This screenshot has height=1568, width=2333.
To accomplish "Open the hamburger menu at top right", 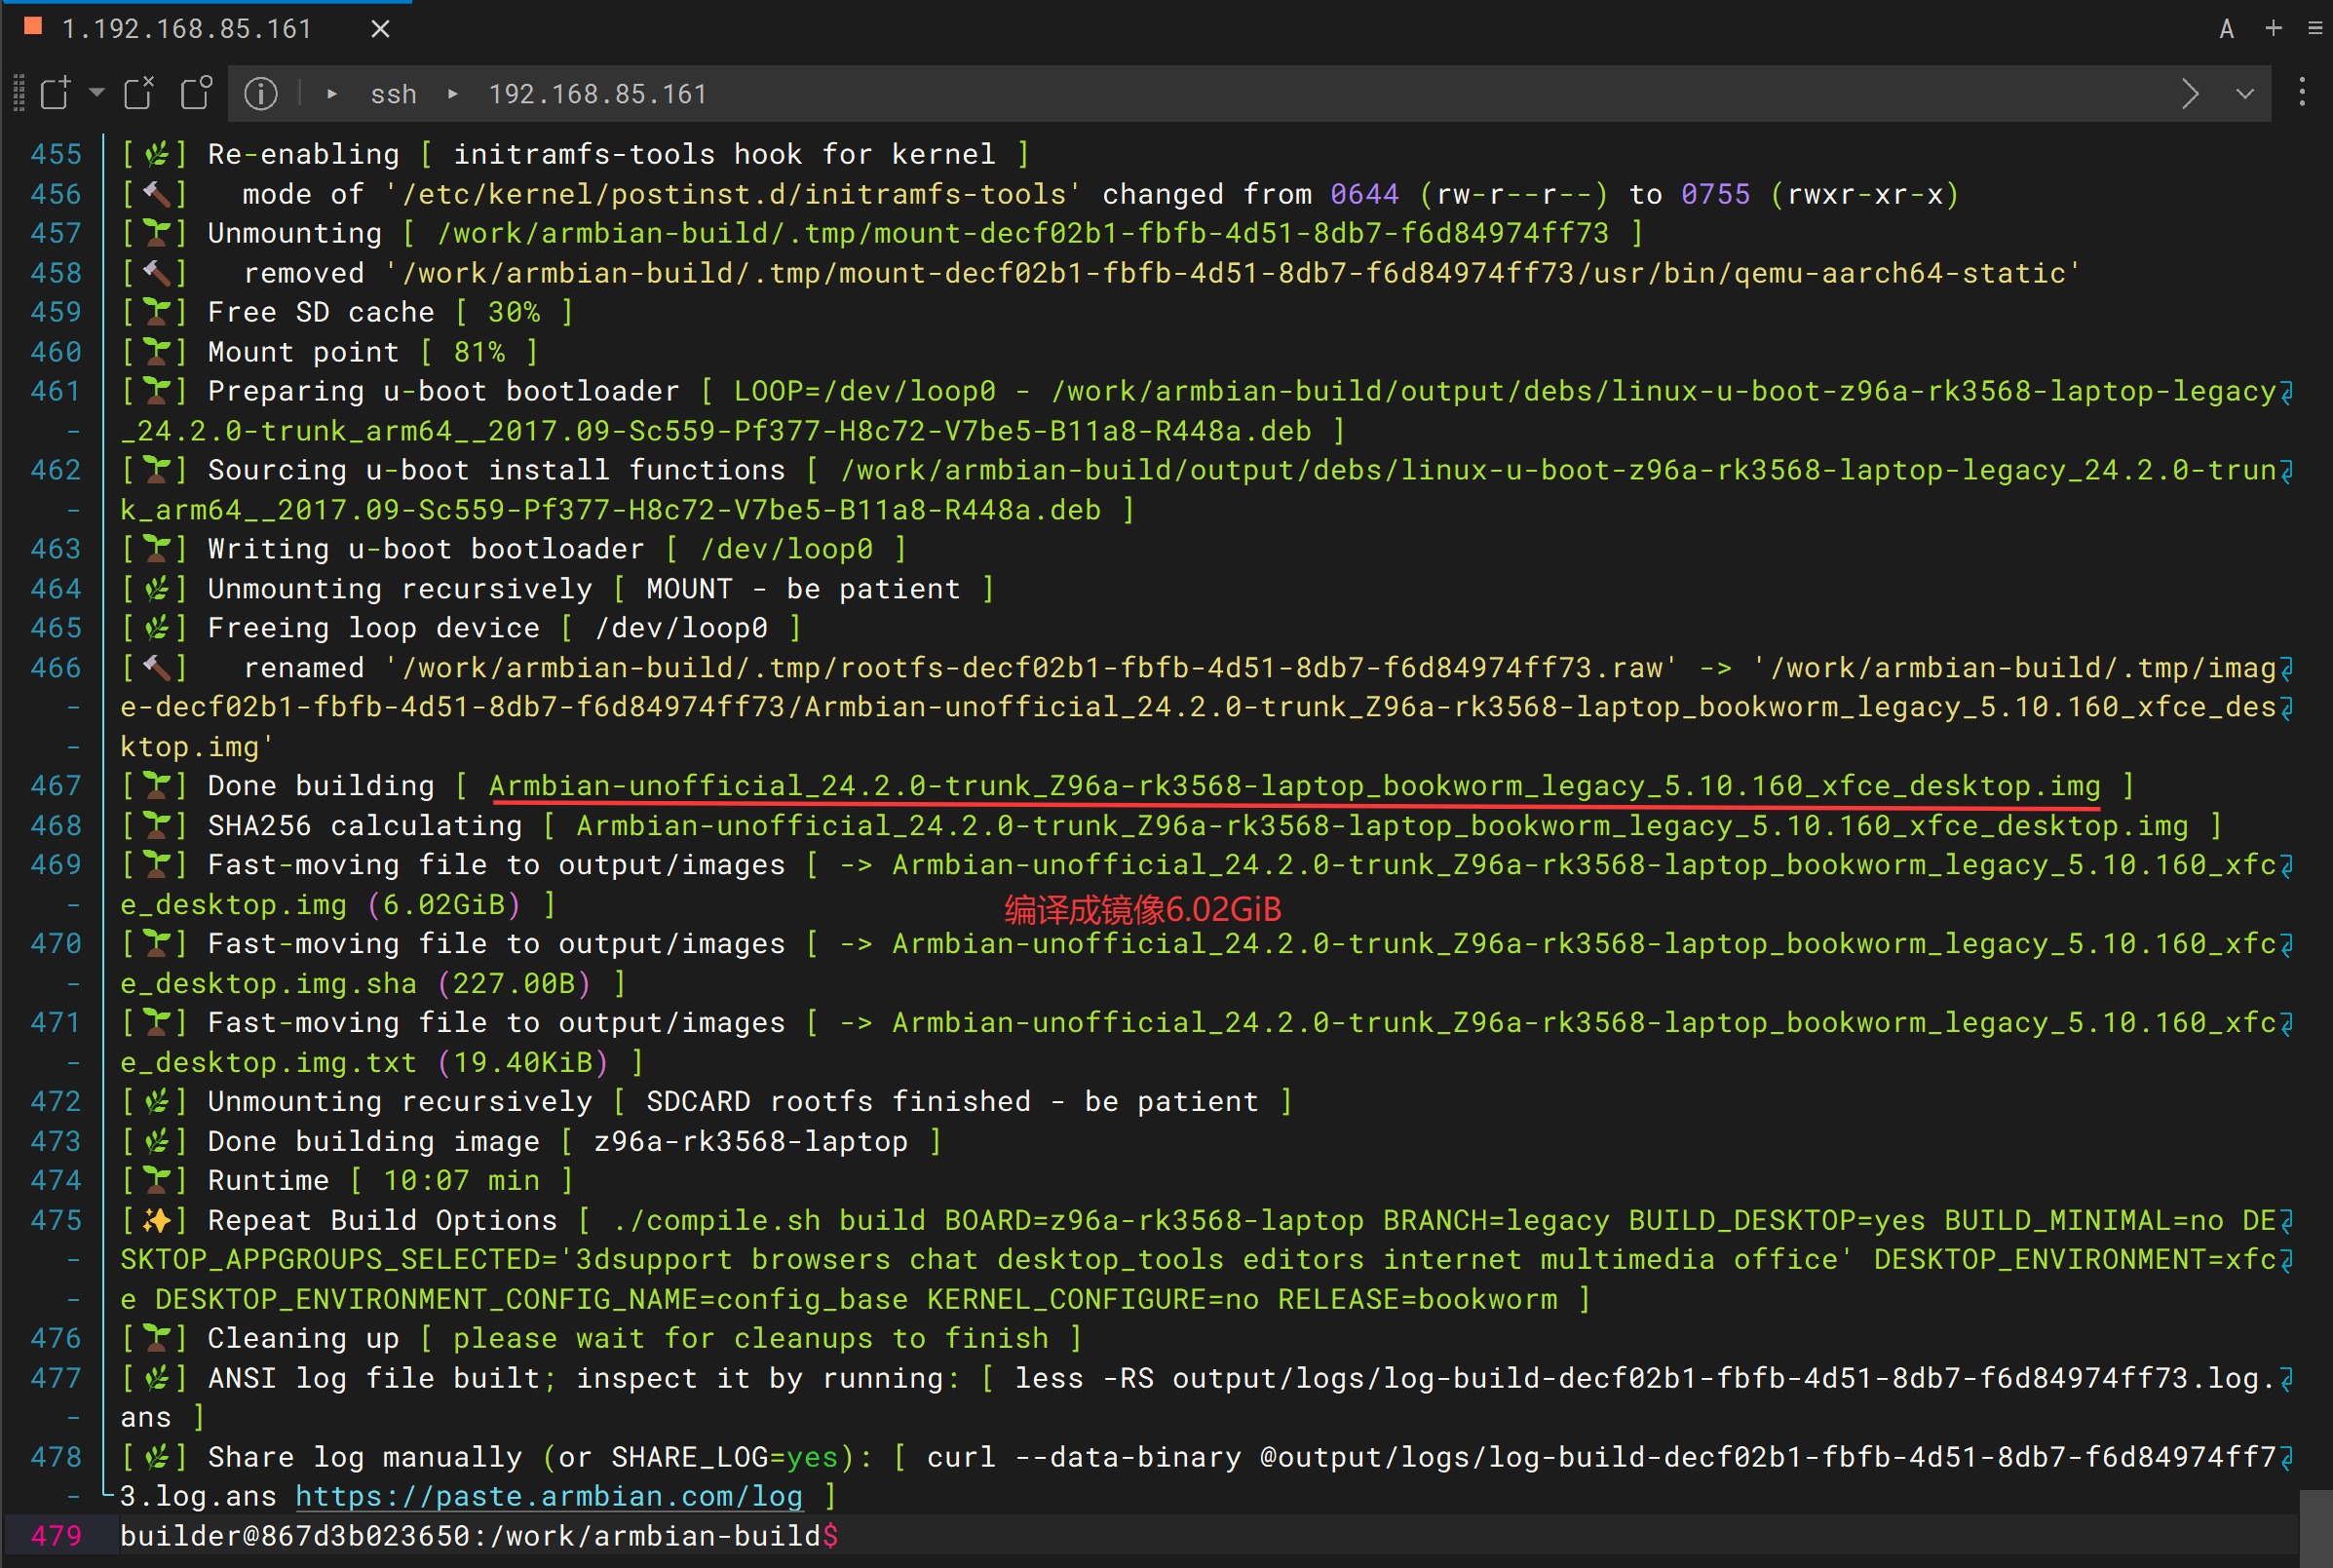I will [2314, 28].
